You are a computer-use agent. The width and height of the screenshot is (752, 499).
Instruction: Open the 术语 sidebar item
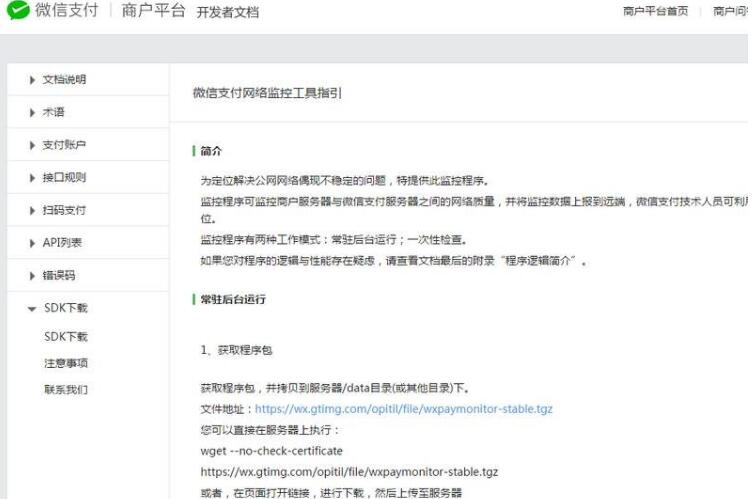pyautogui.click(x=53, y=112)
